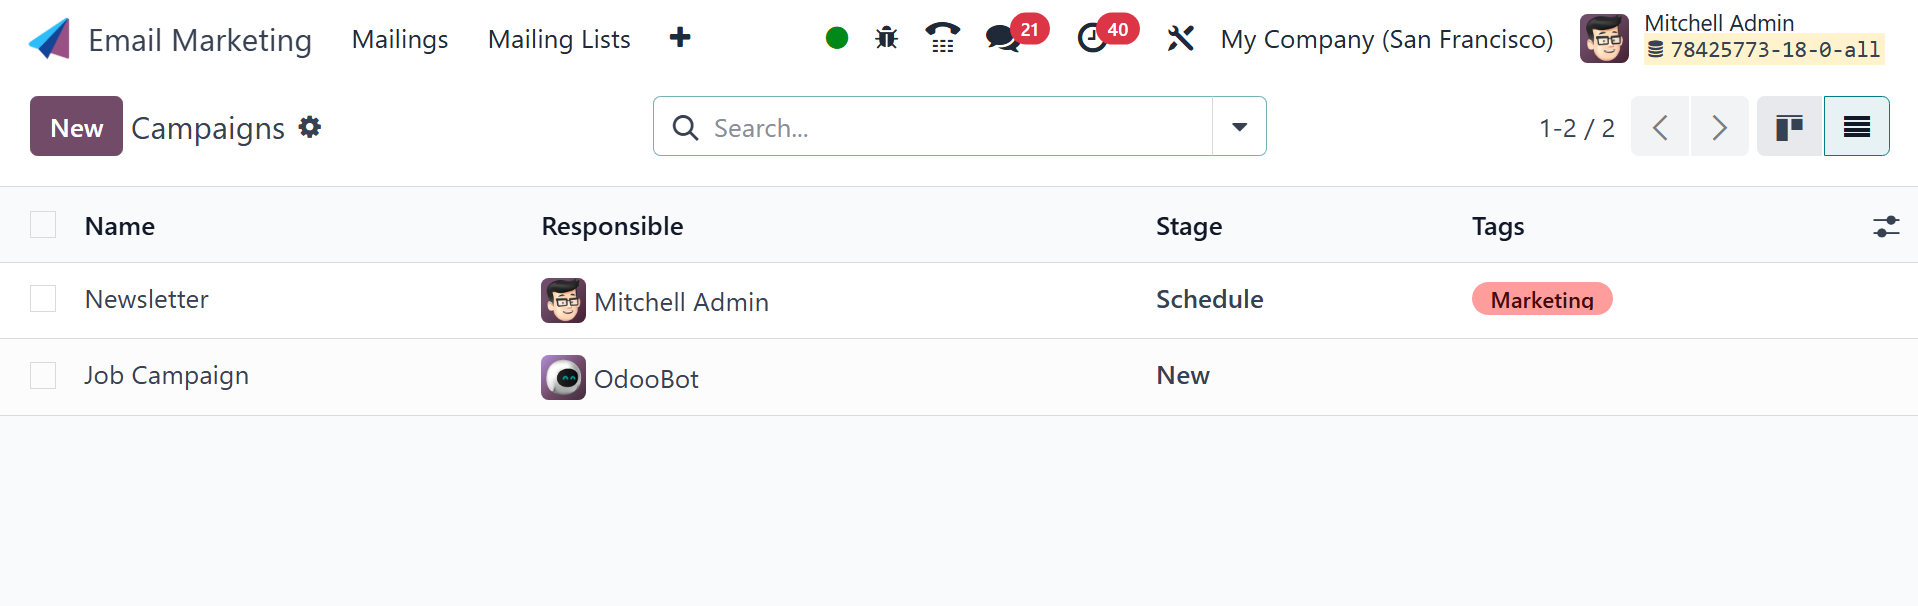
Task: Open the Mailings menu
Action: tap(400, 40)
